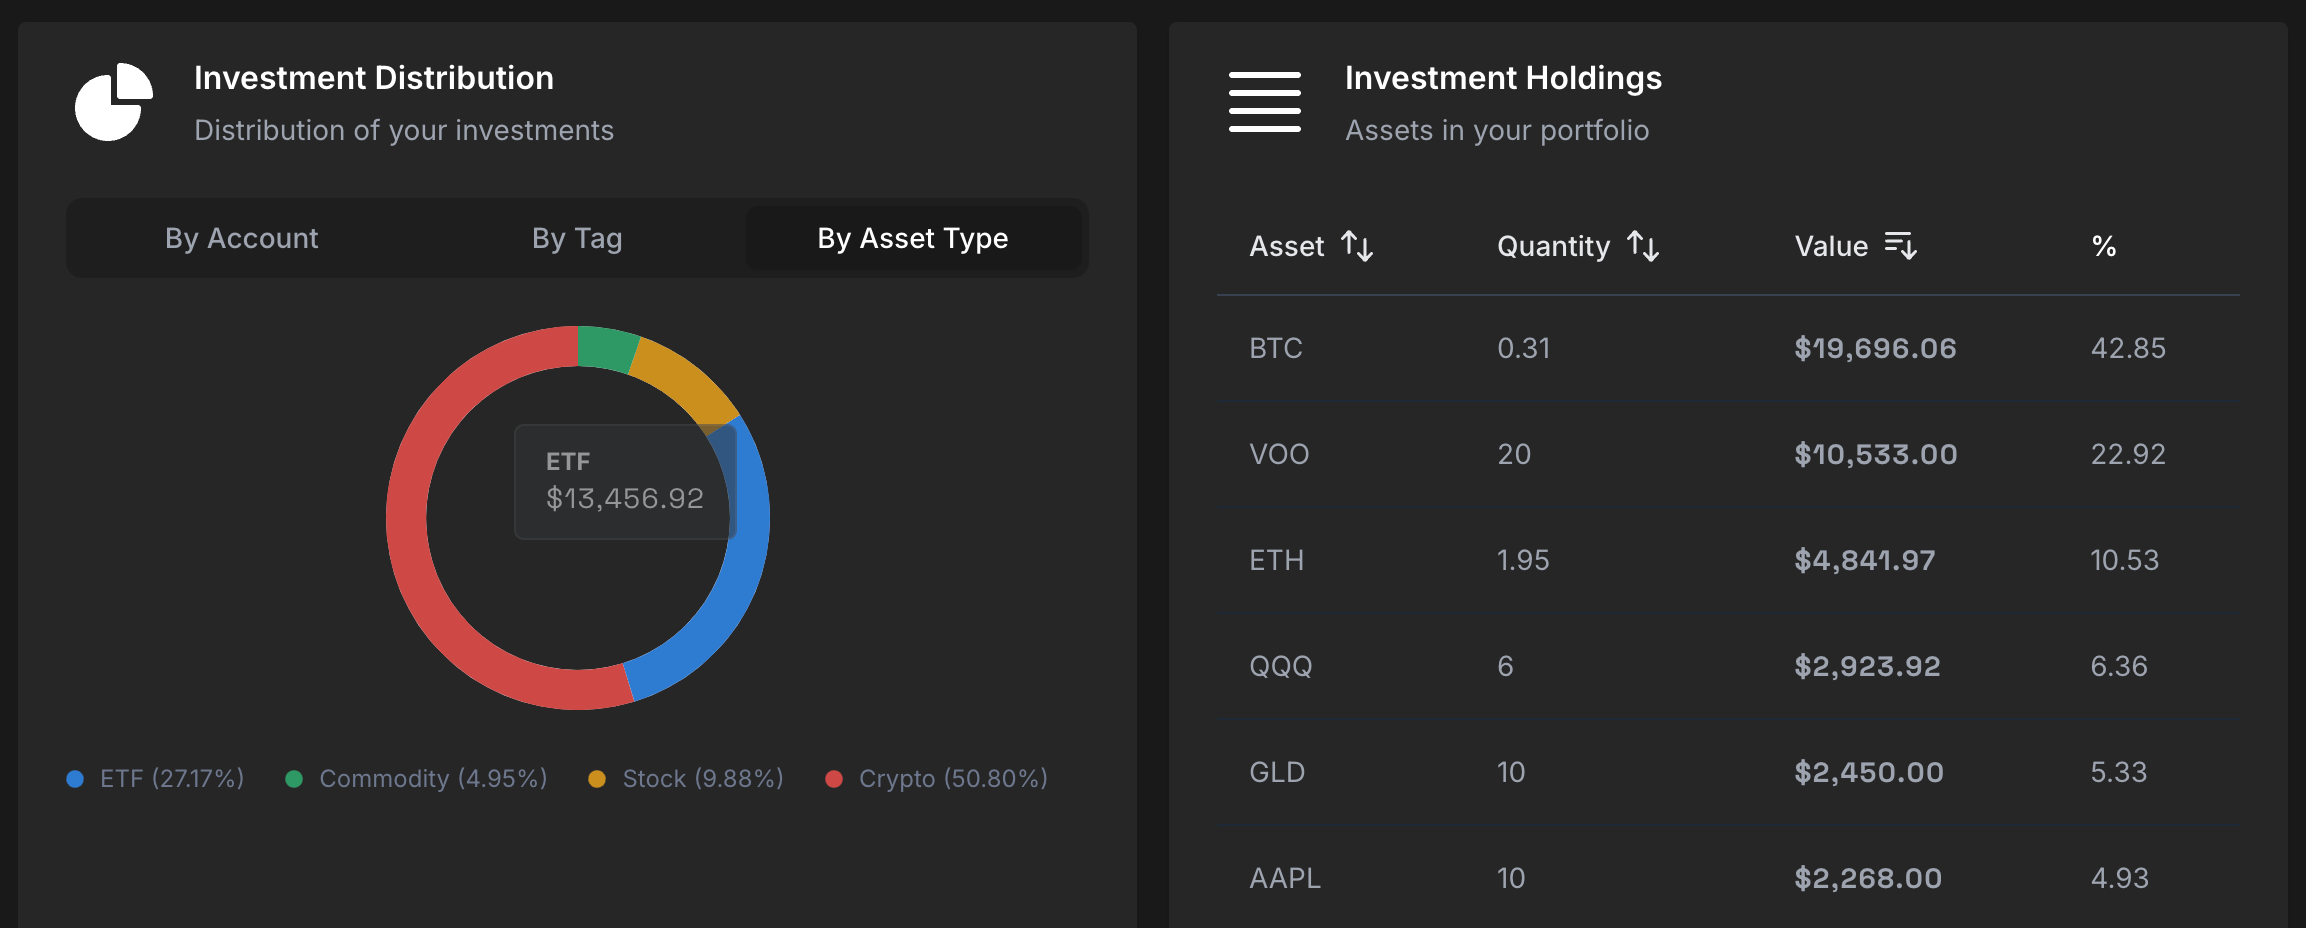This screenshot has width=2306, height=928.
Task: Toggle the Commodity series in the legend
Action: (x=420, y=778)
